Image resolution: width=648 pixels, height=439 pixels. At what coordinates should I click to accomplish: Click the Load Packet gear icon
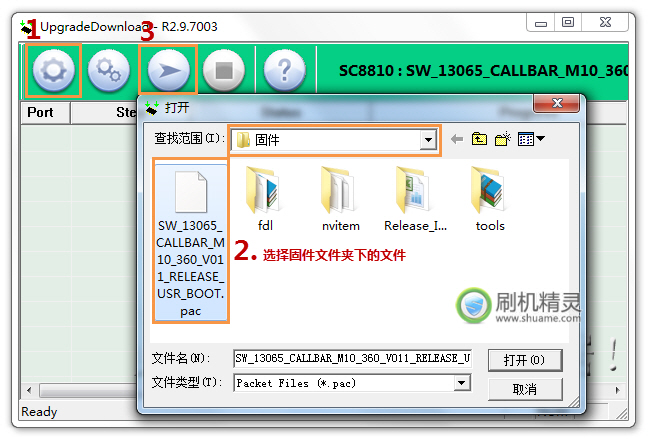coord(54,70)
